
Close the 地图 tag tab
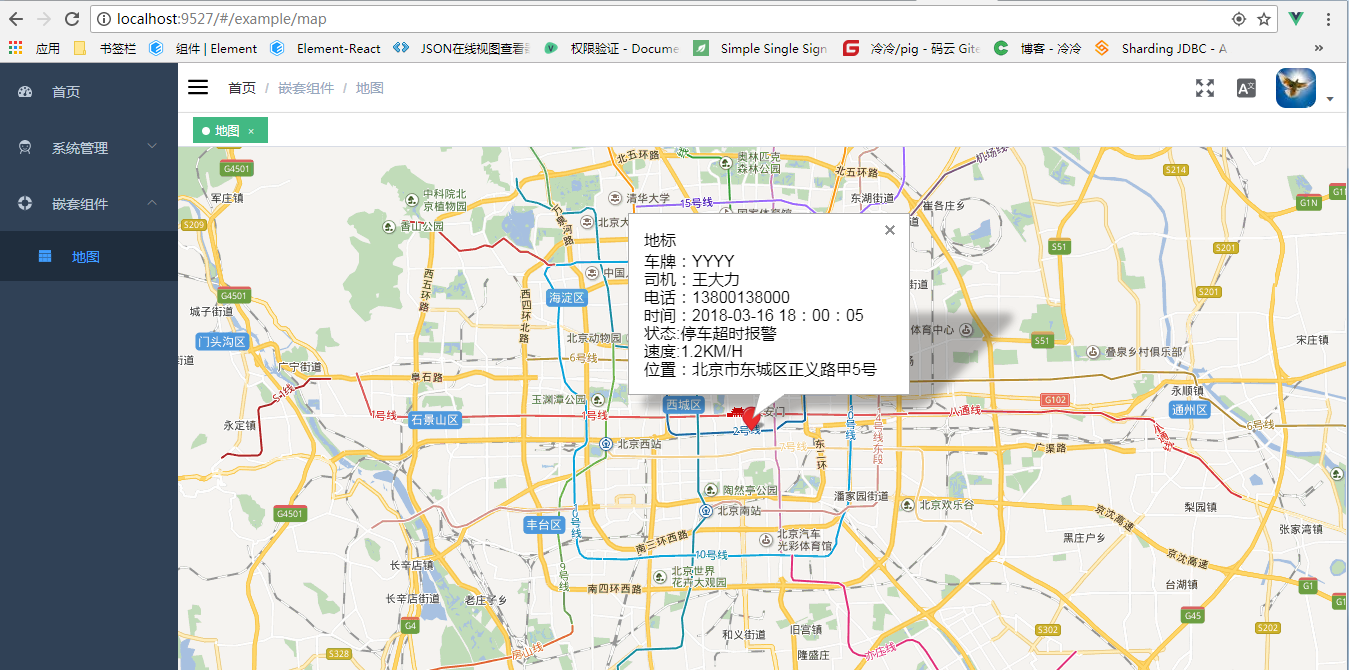pyautogui.click(x=251, y=131)
